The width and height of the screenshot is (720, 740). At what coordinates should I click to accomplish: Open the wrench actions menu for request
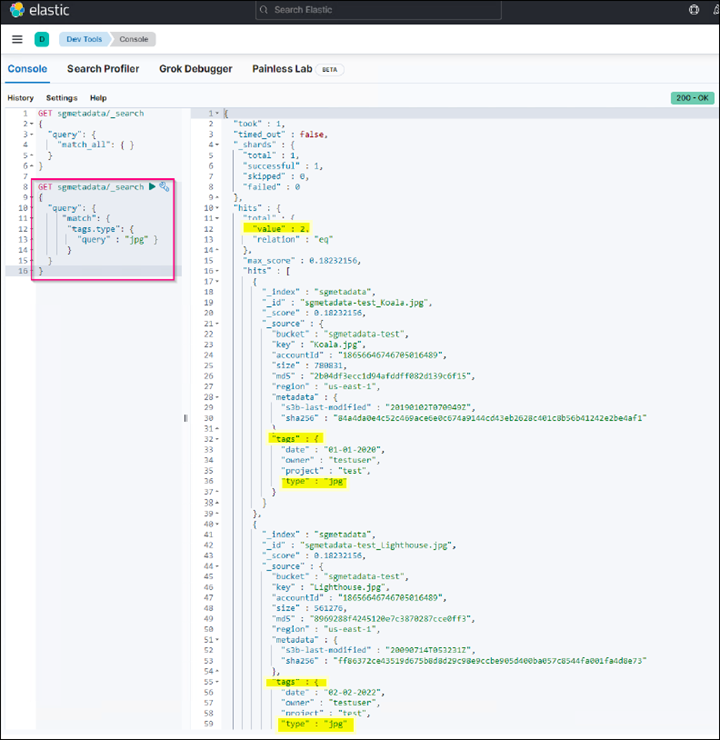point(165,187)
